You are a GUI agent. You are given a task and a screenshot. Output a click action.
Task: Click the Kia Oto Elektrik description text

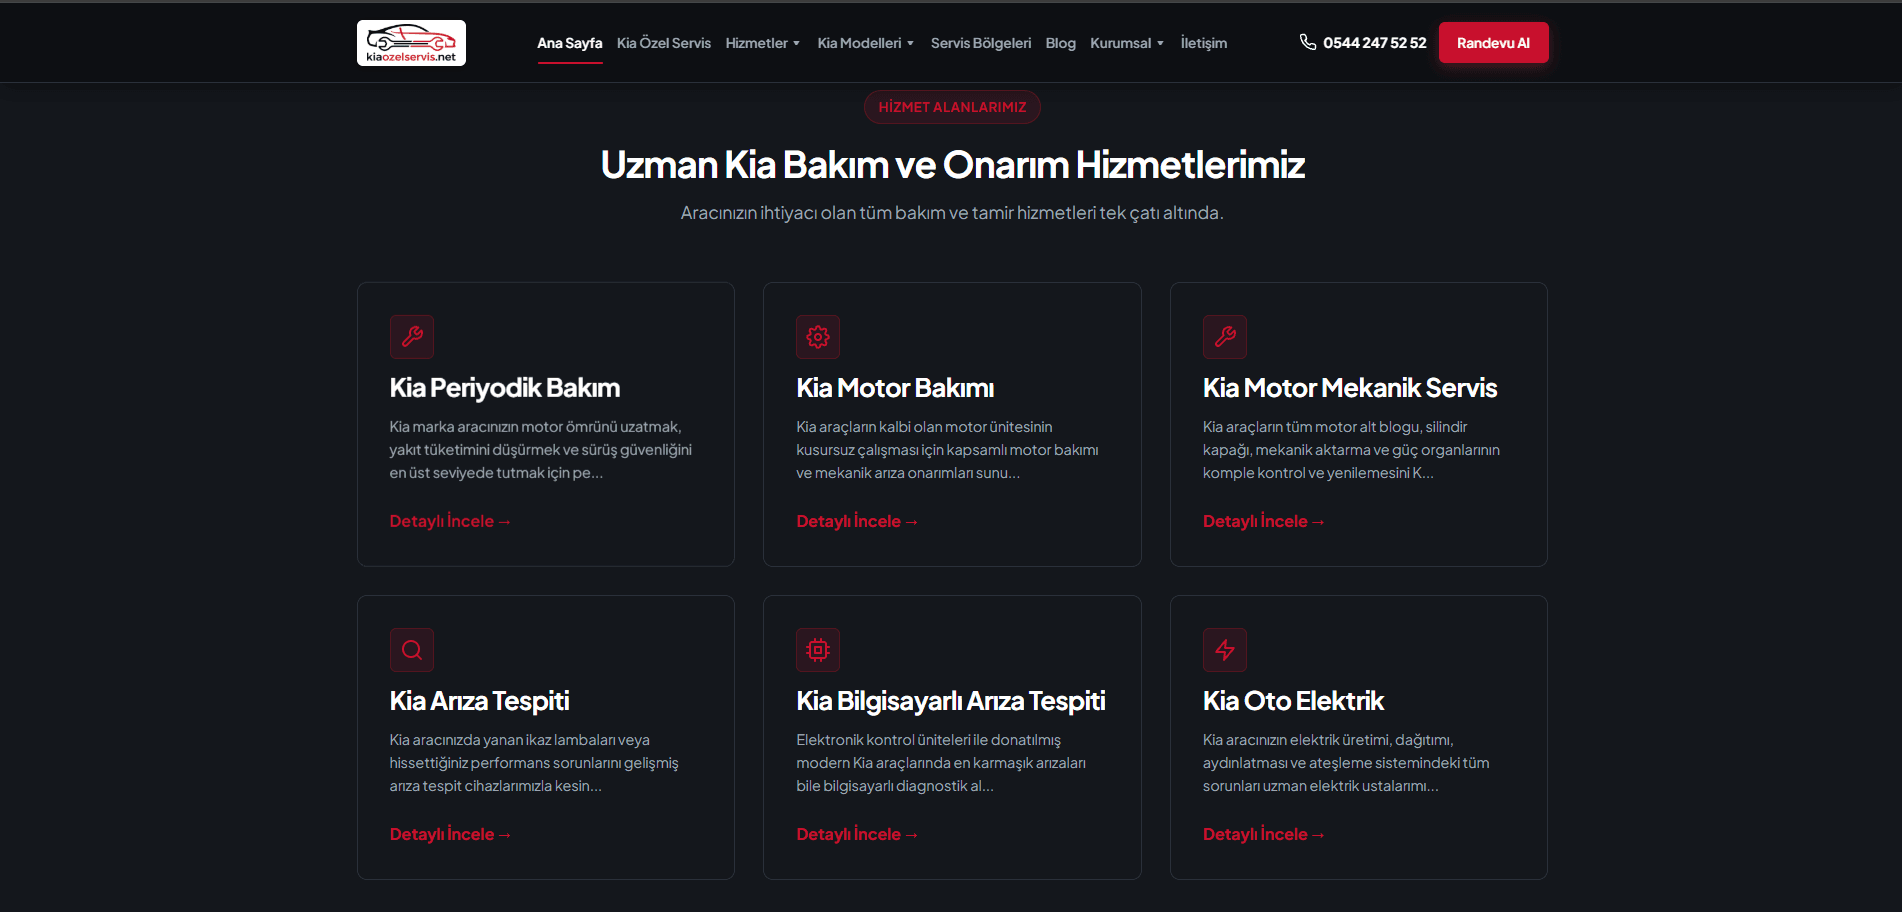coord(1346,763)
